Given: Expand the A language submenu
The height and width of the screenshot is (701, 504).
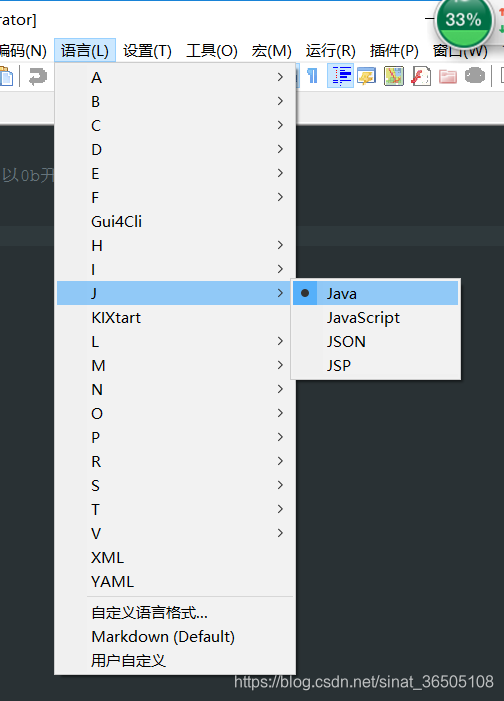Looking at the screenshot, I should point(175,77).
